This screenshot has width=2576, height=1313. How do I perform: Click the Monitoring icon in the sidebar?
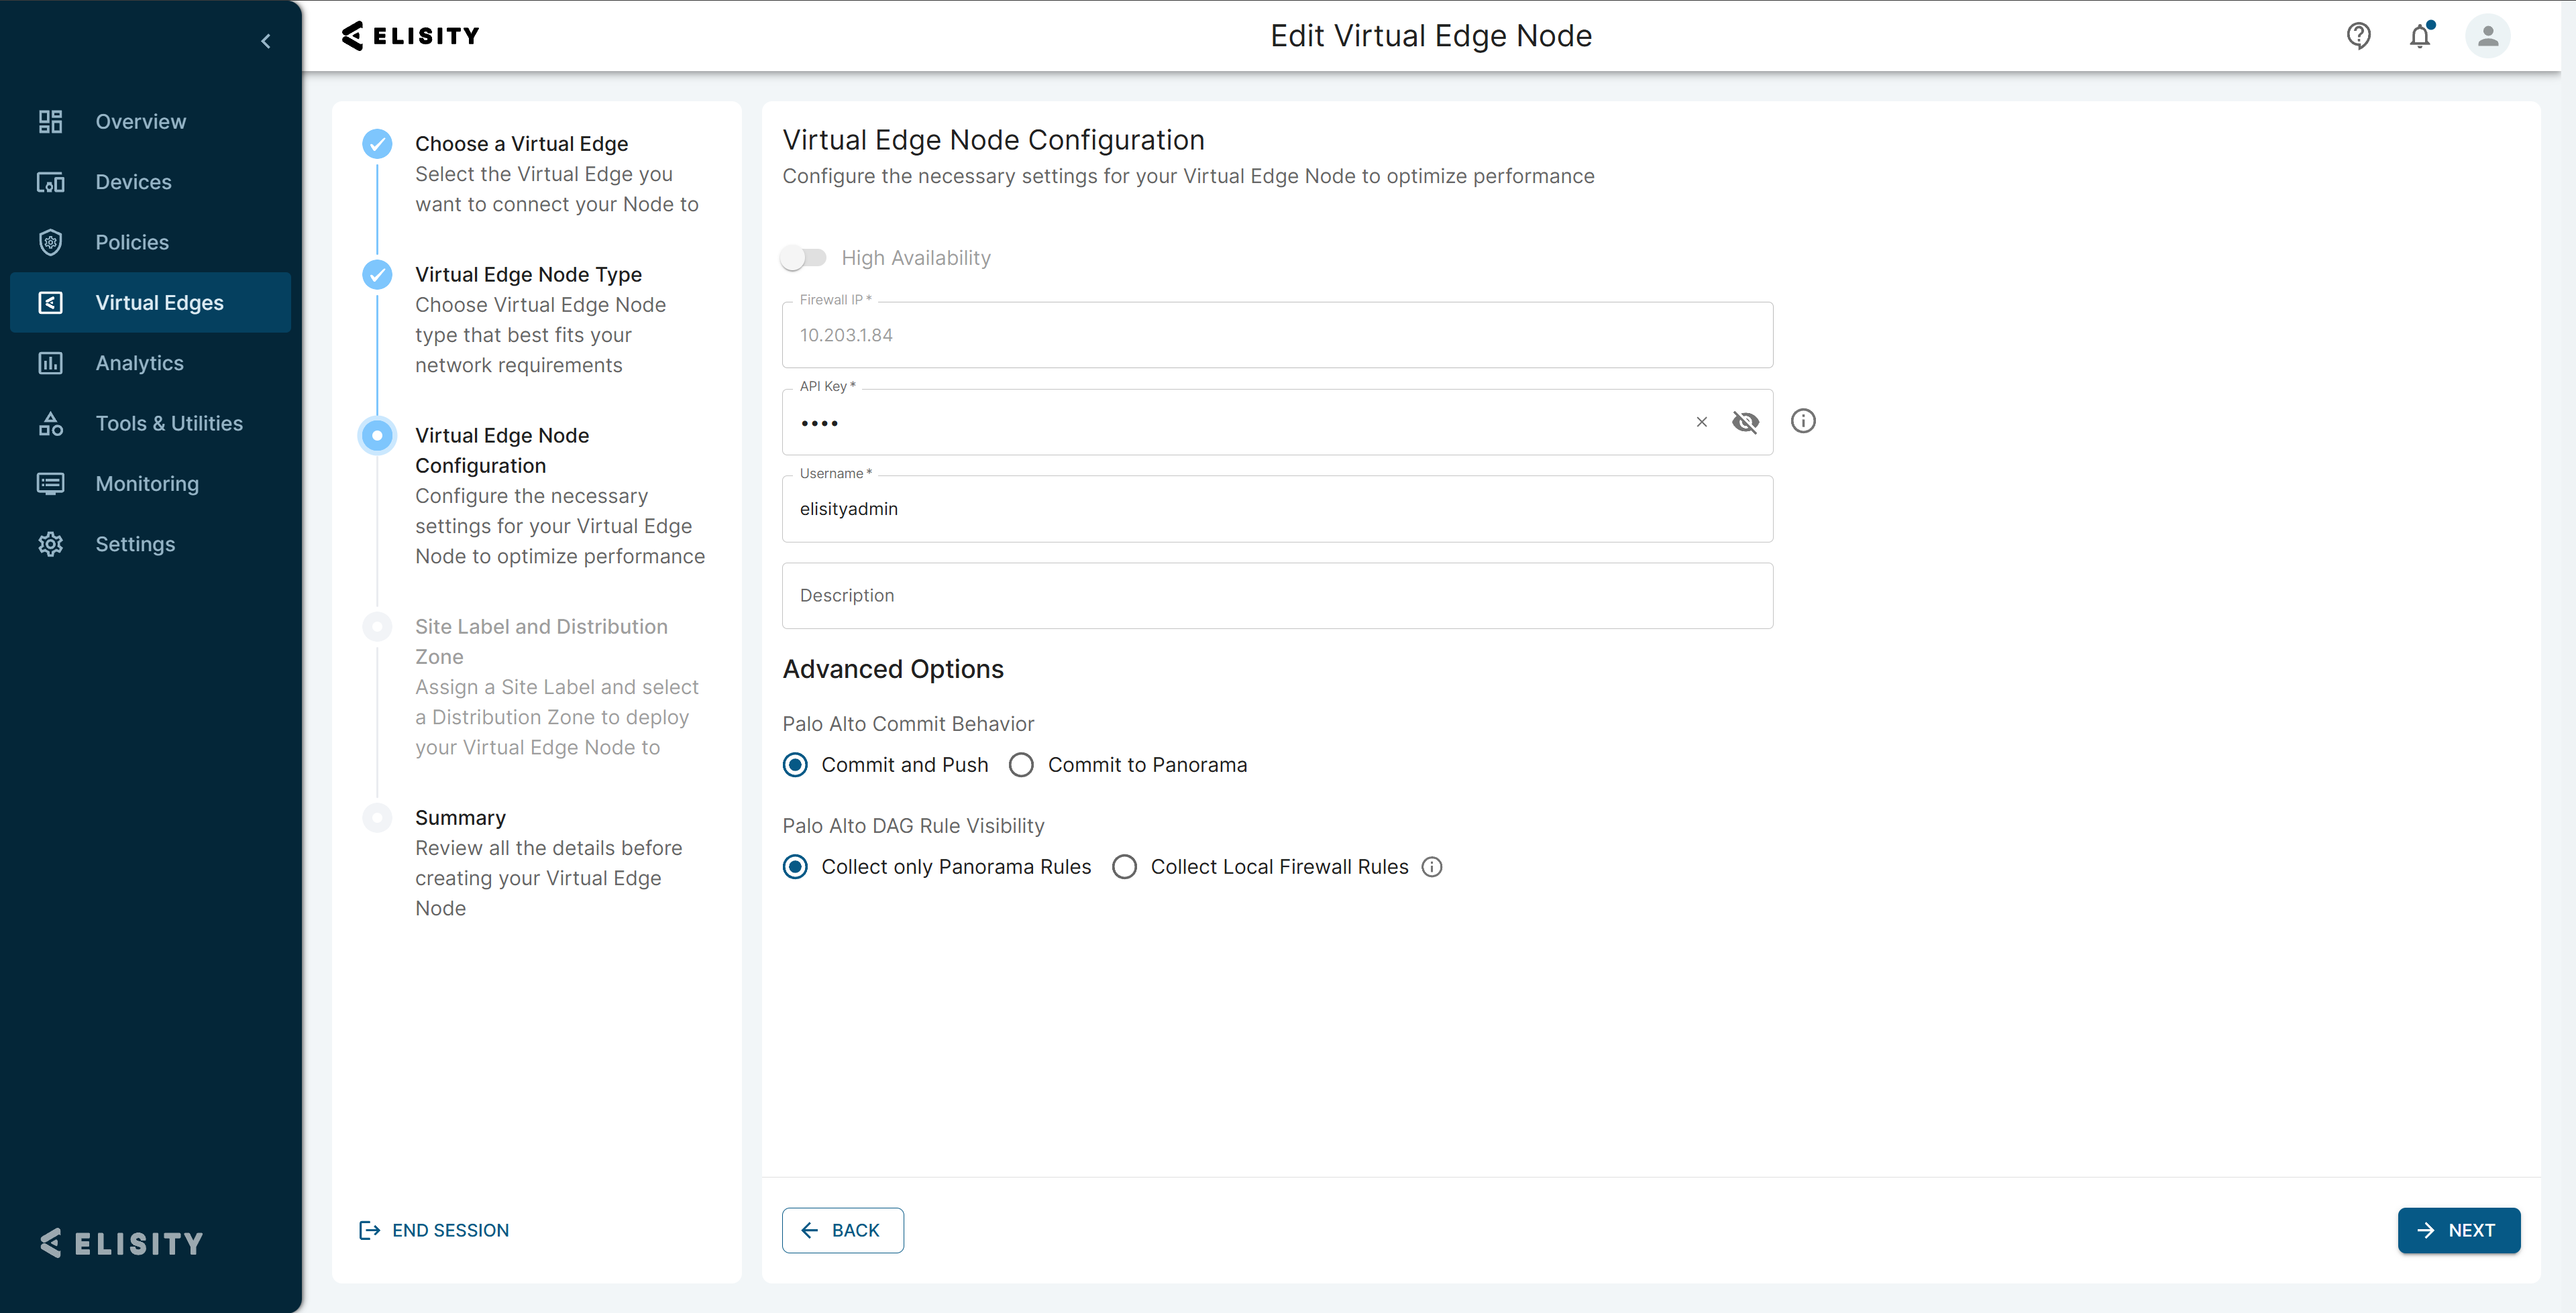pos(50,483)
